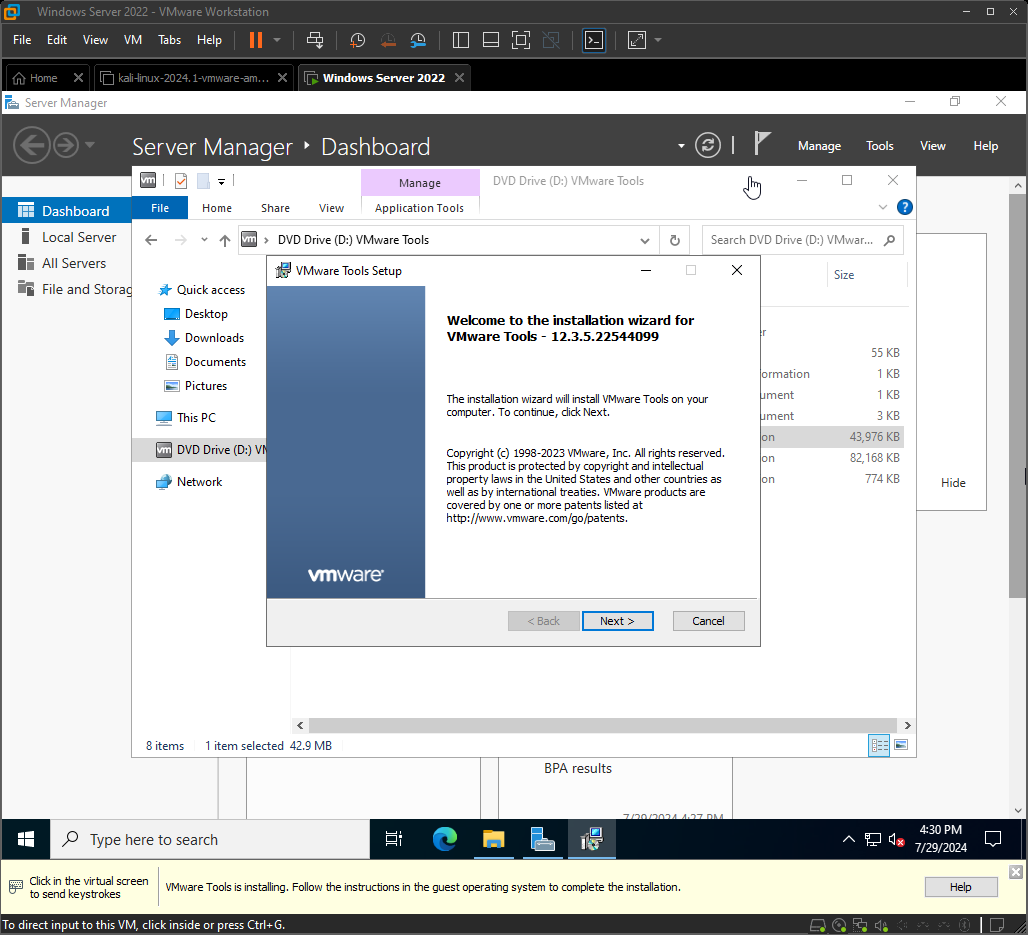Toggle the VMware library sidebar

coord(461,40)
